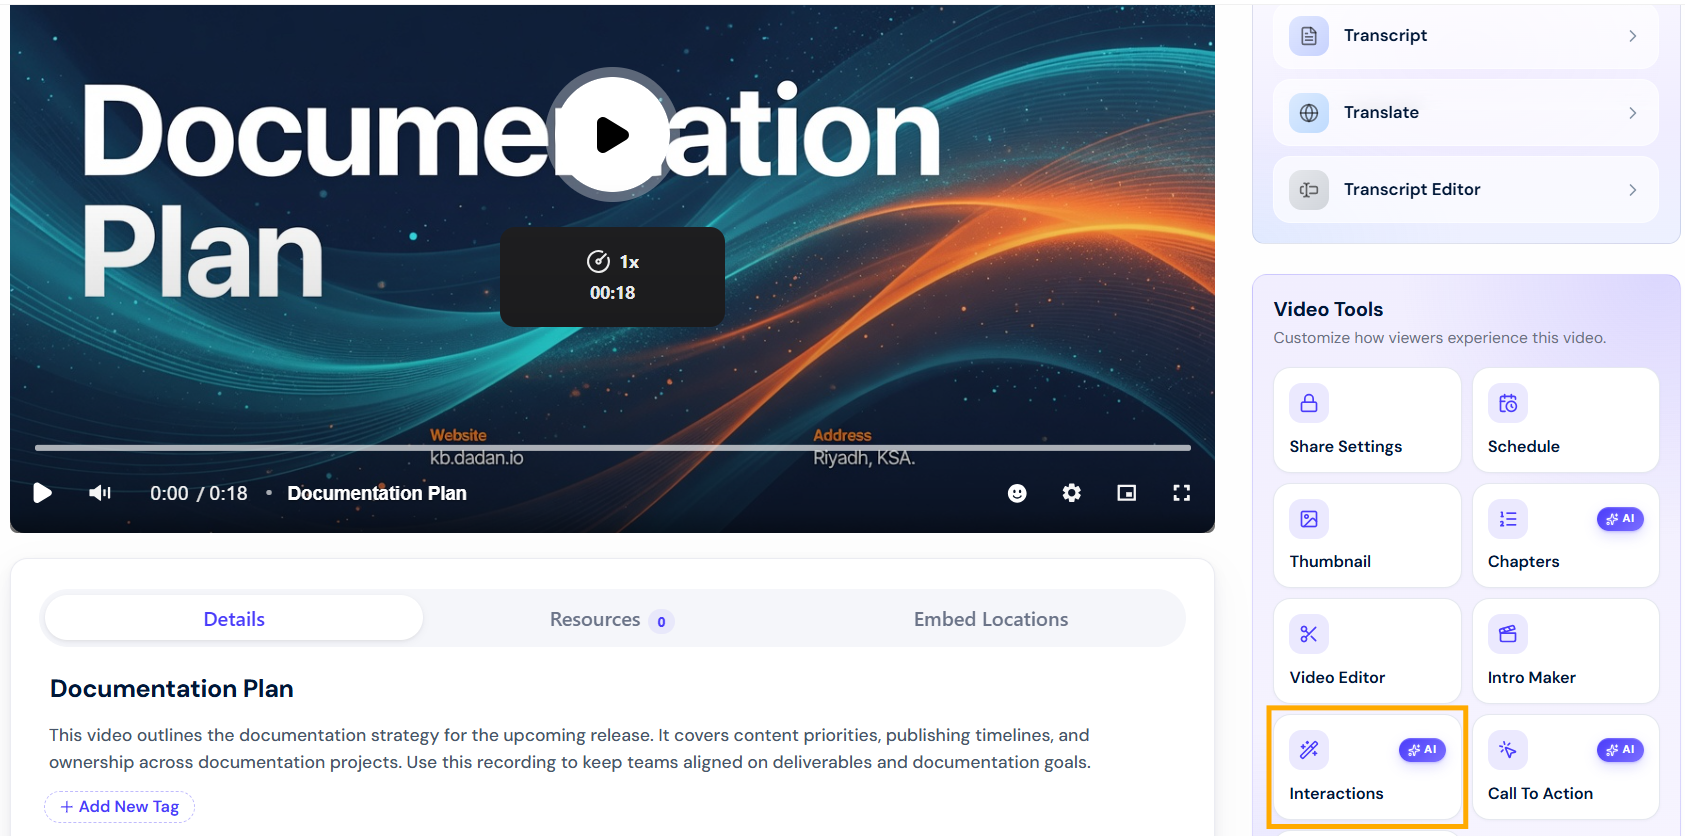
Task: Click the Add New Tag button
Action: click(x=119, y=807)
